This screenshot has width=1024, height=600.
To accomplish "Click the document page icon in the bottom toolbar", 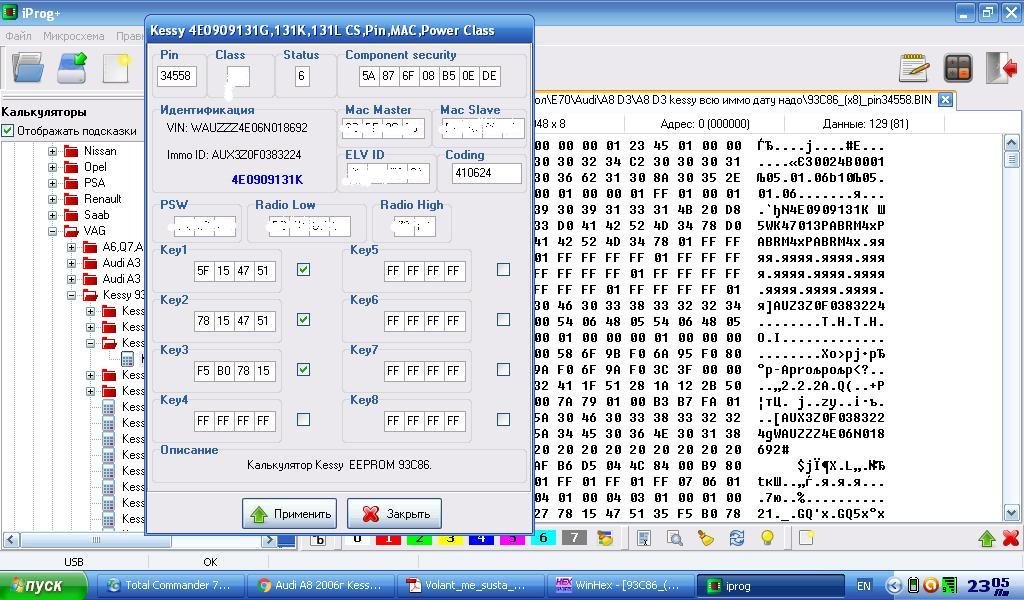I will click(644, 539).
